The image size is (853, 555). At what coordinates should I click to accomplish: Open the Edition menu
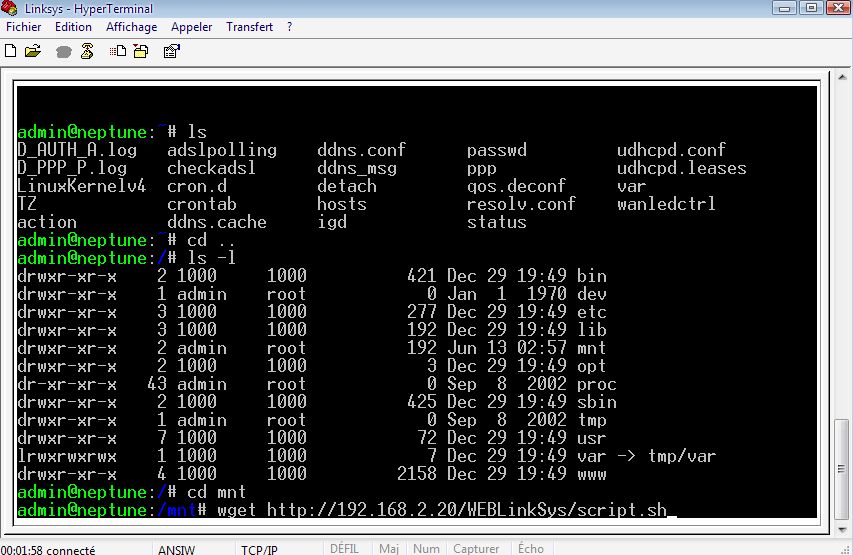73,27
